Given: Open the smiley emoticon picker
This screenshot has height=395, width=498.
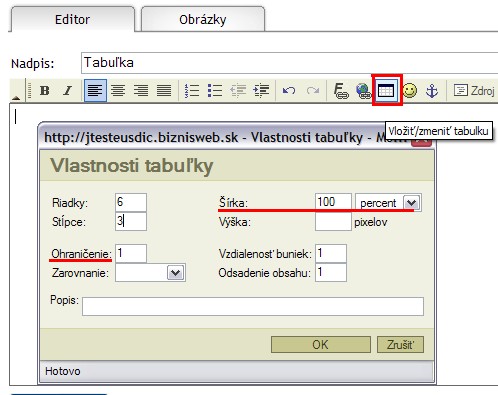Looking at the screenshot, I should (410, 91).
